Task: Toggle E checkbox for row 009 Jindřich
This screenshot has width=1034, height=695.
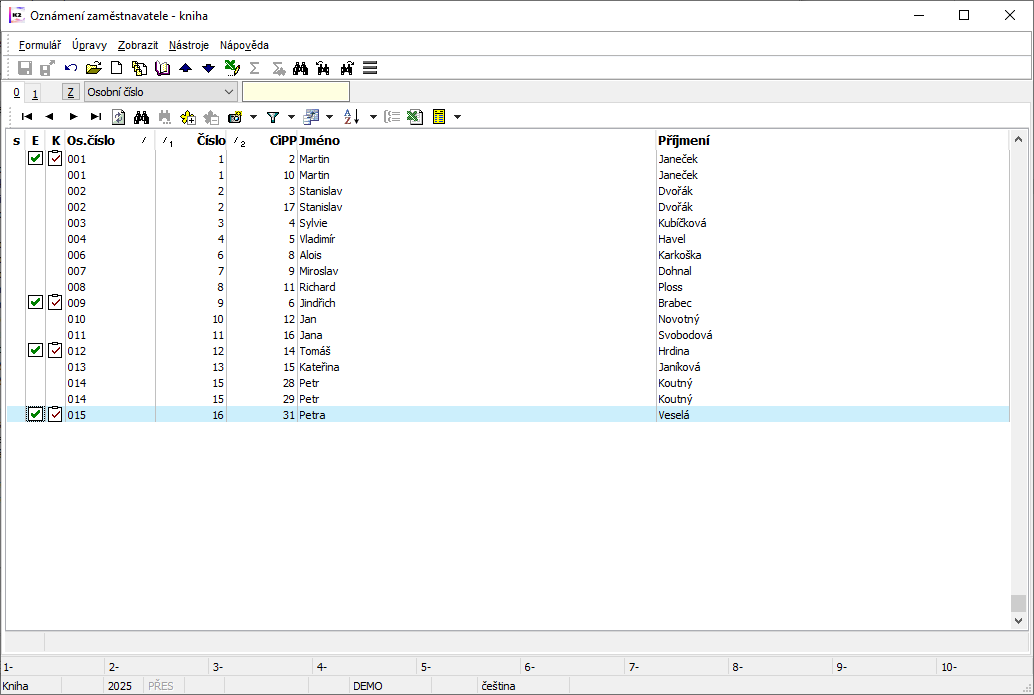Action: 36,302
